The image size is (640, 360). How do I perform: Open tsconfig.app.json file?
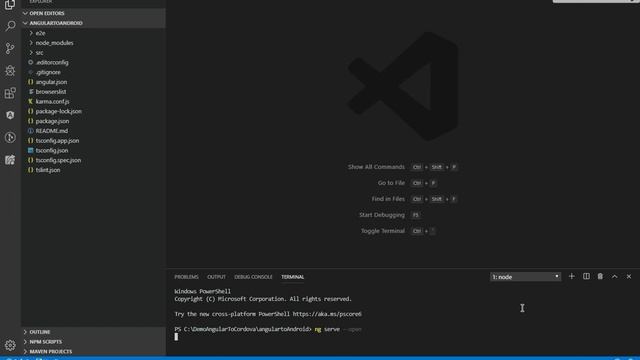[93, 141]
